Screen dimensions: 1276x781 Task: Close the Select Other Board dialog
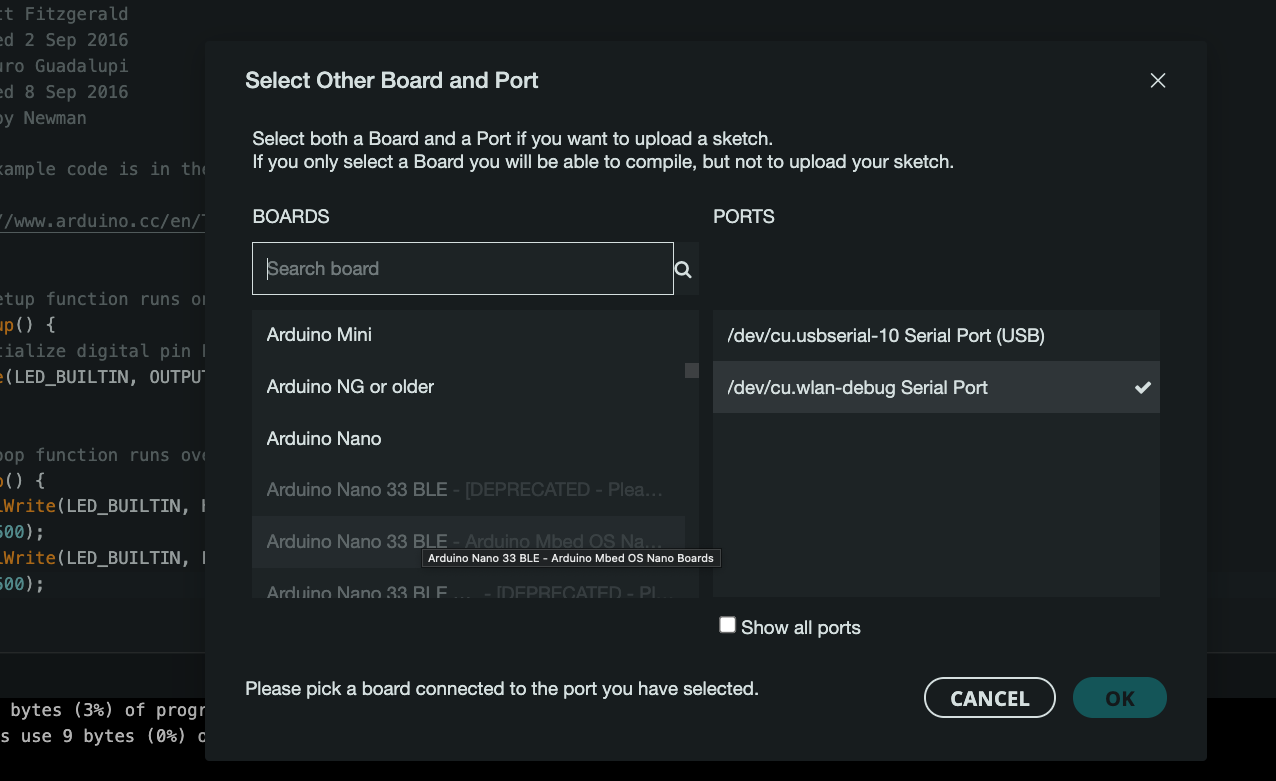pyautogui.click(x=1158, y=81)
